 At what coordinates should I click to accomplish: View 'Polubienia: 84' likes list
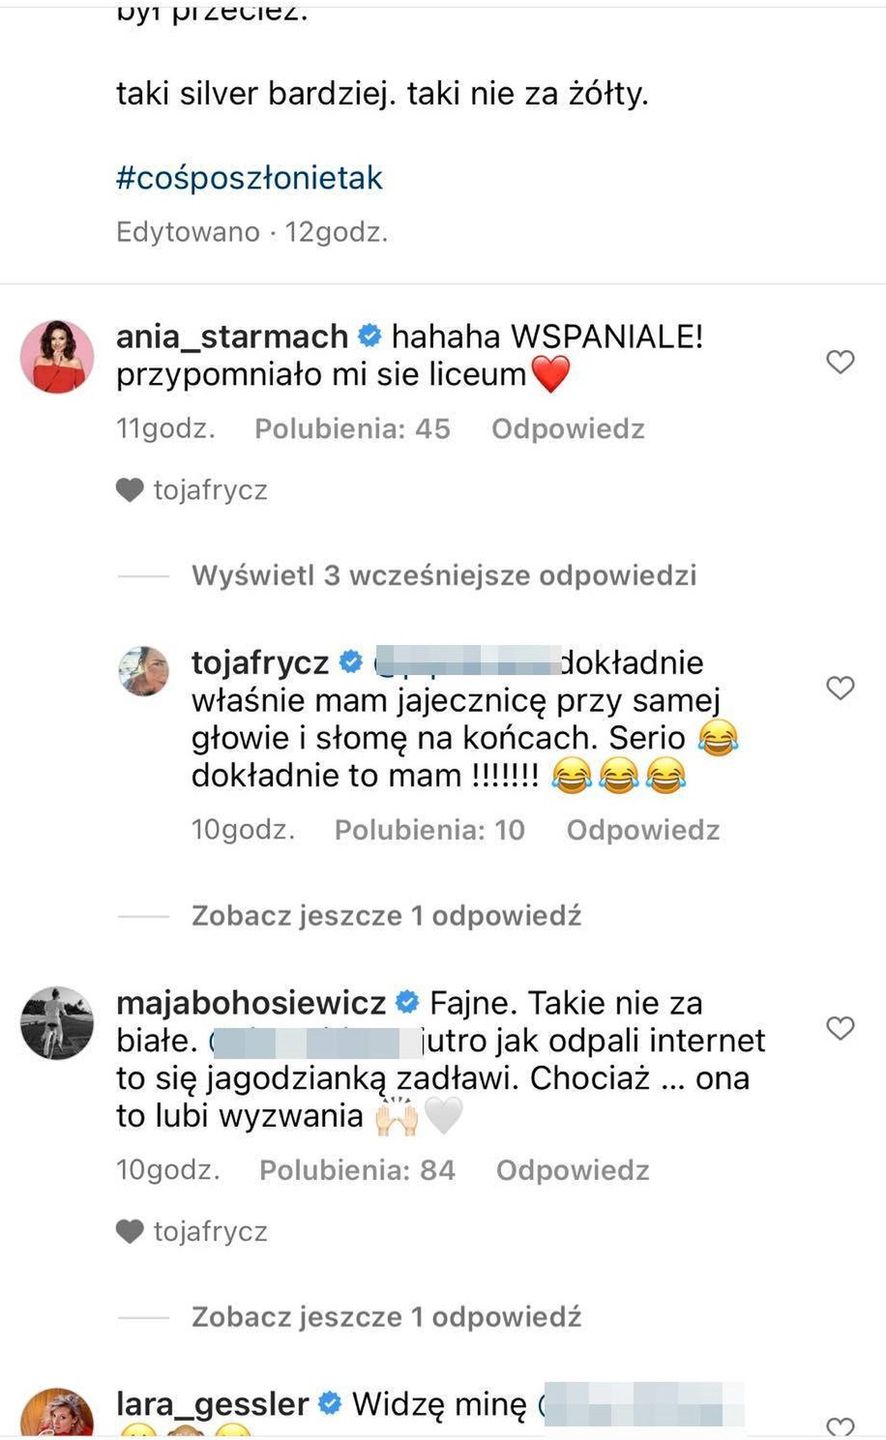point(357,1170)
